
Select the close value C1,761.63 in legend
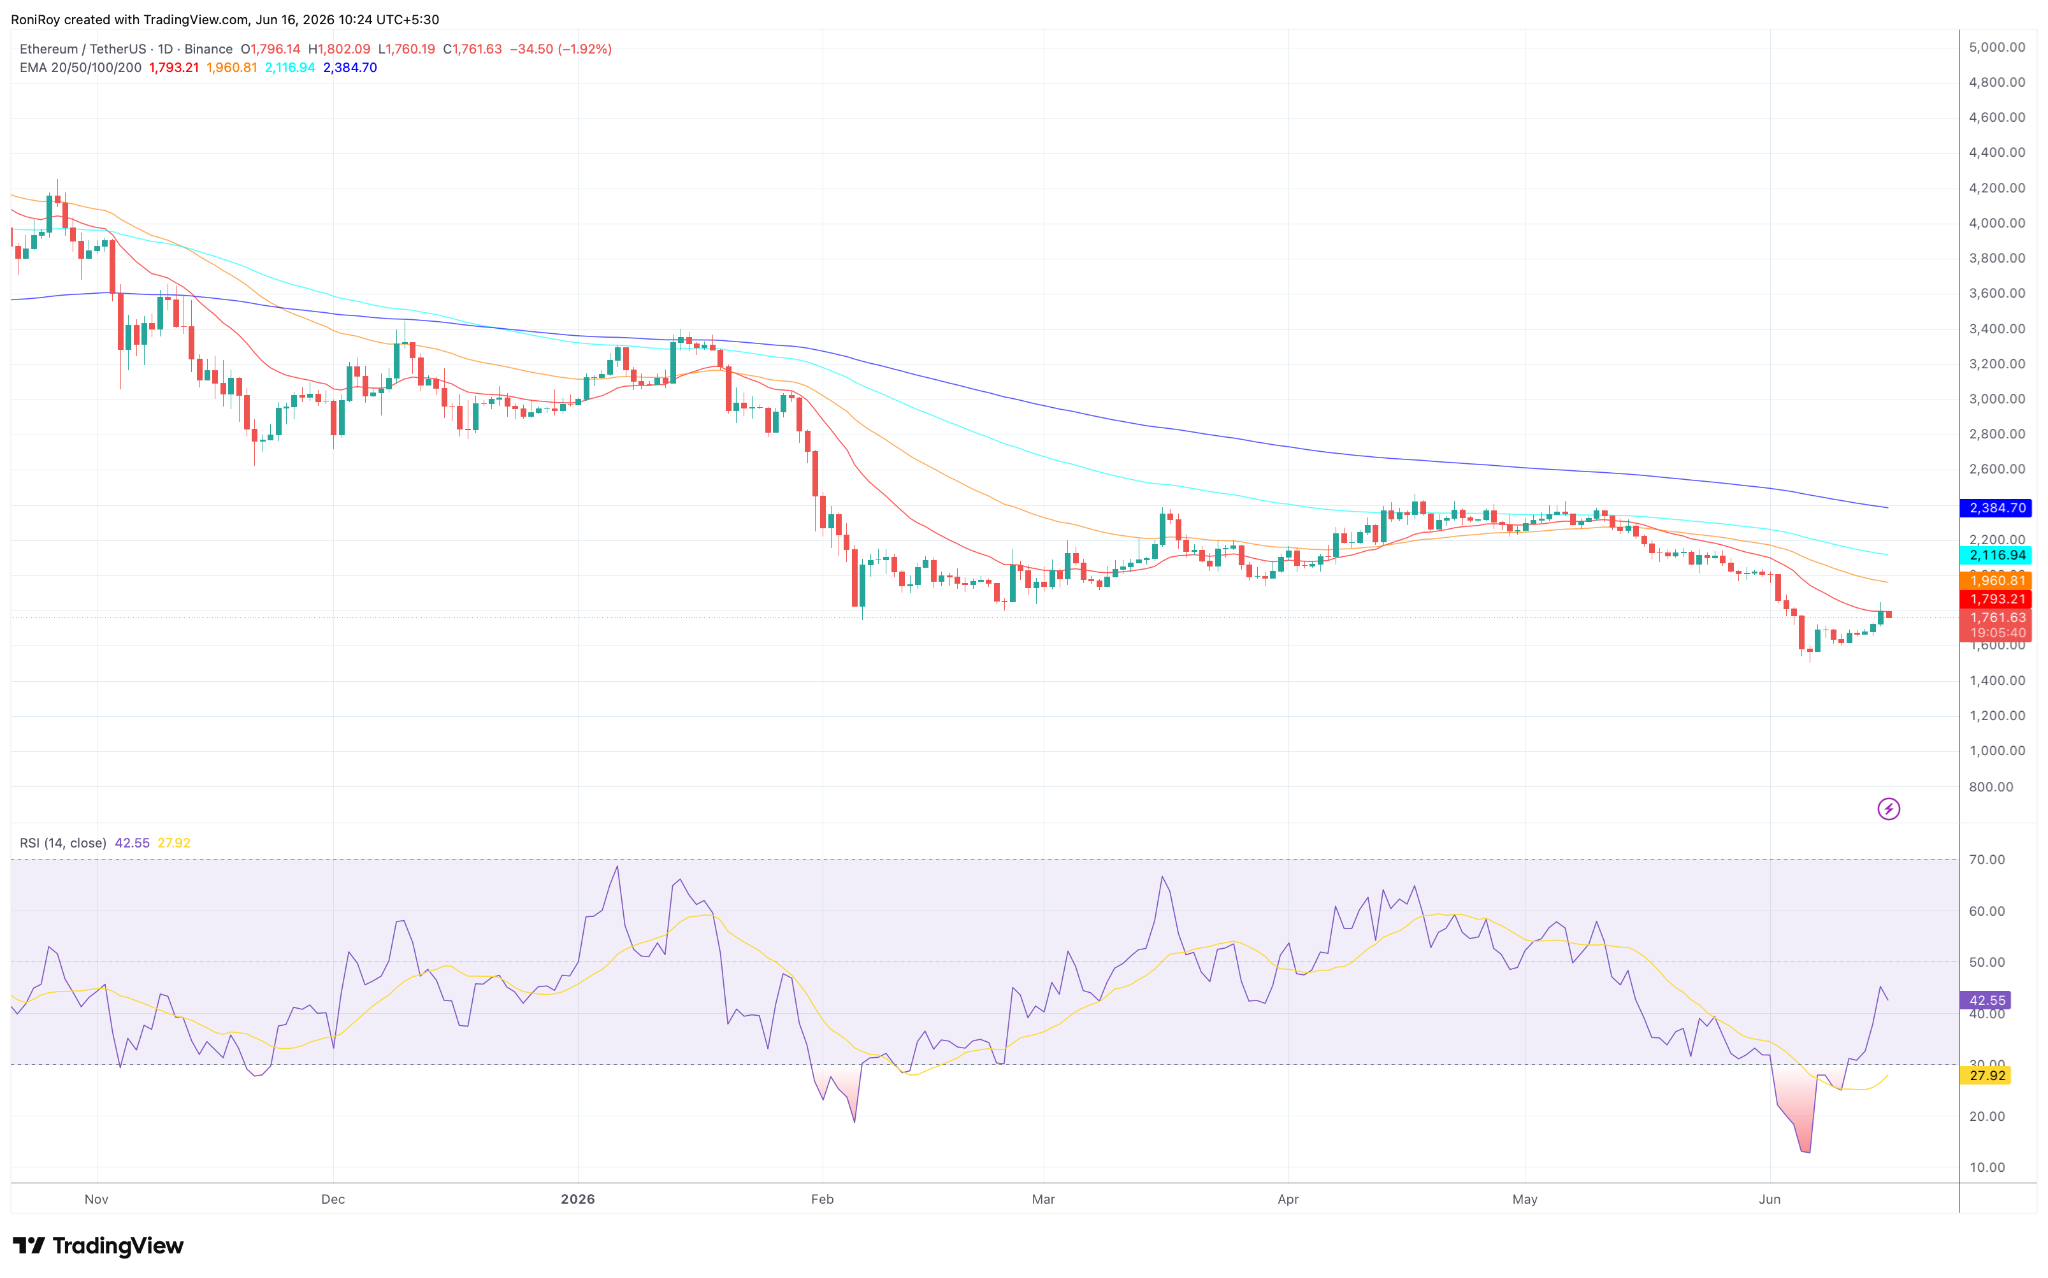[x=472, y=49]
